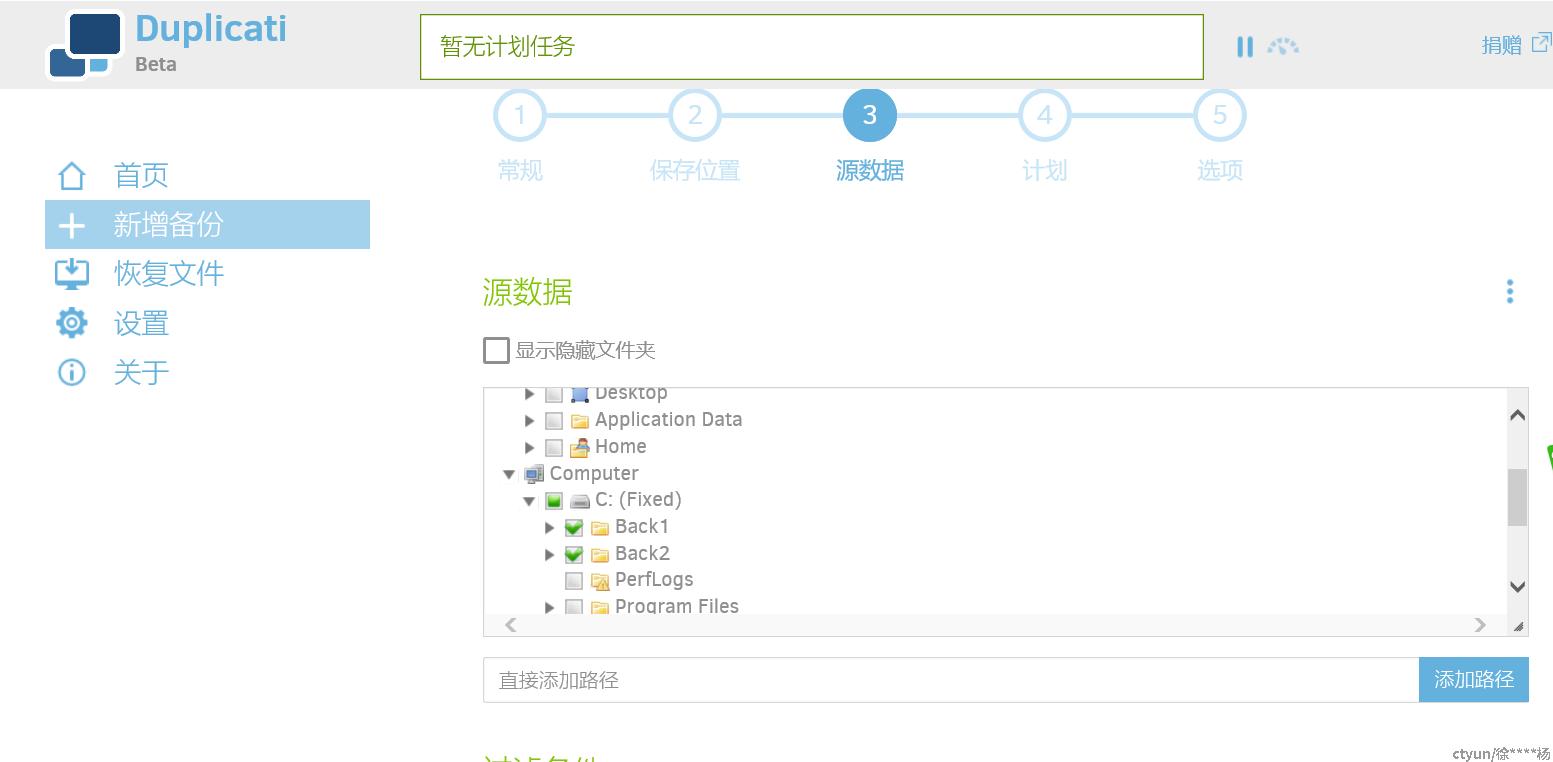Viewport: 1553px width, 762px height.
Task: Click the Duplicati title link
Action: point(211,29)
